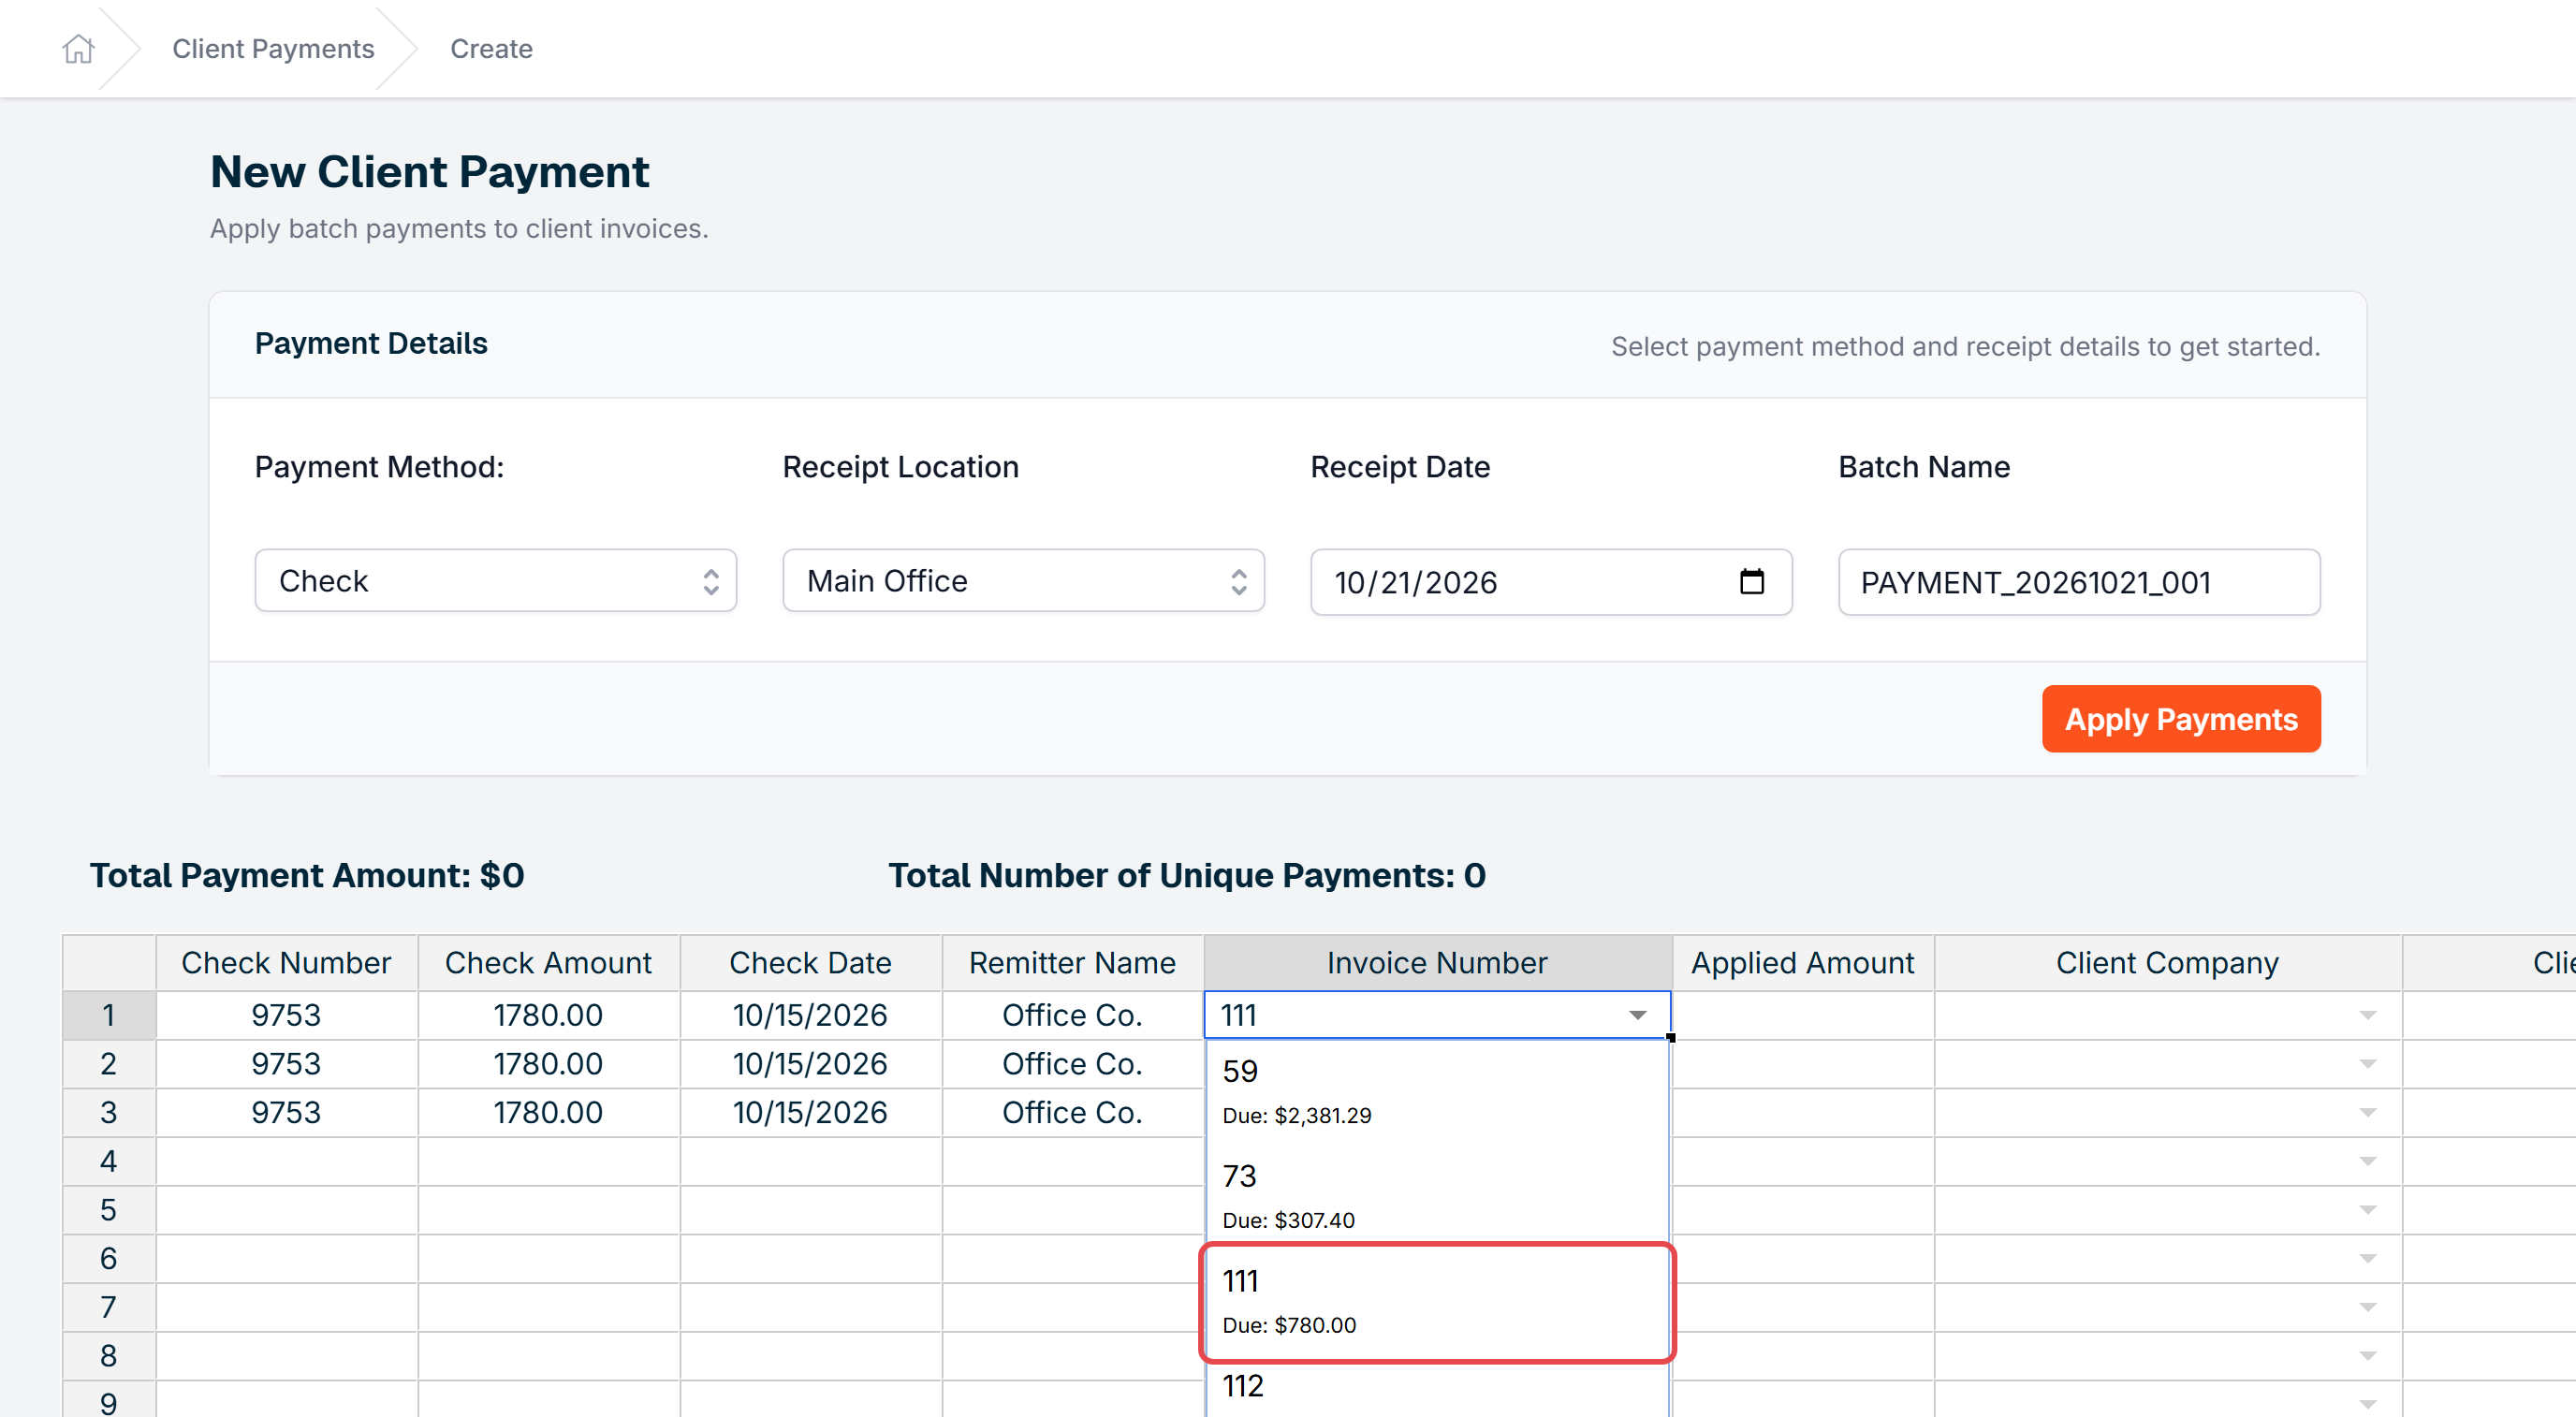2576x1417 pixels.
Task: Select the Applied Amount column header
Action: [1802, 962]
